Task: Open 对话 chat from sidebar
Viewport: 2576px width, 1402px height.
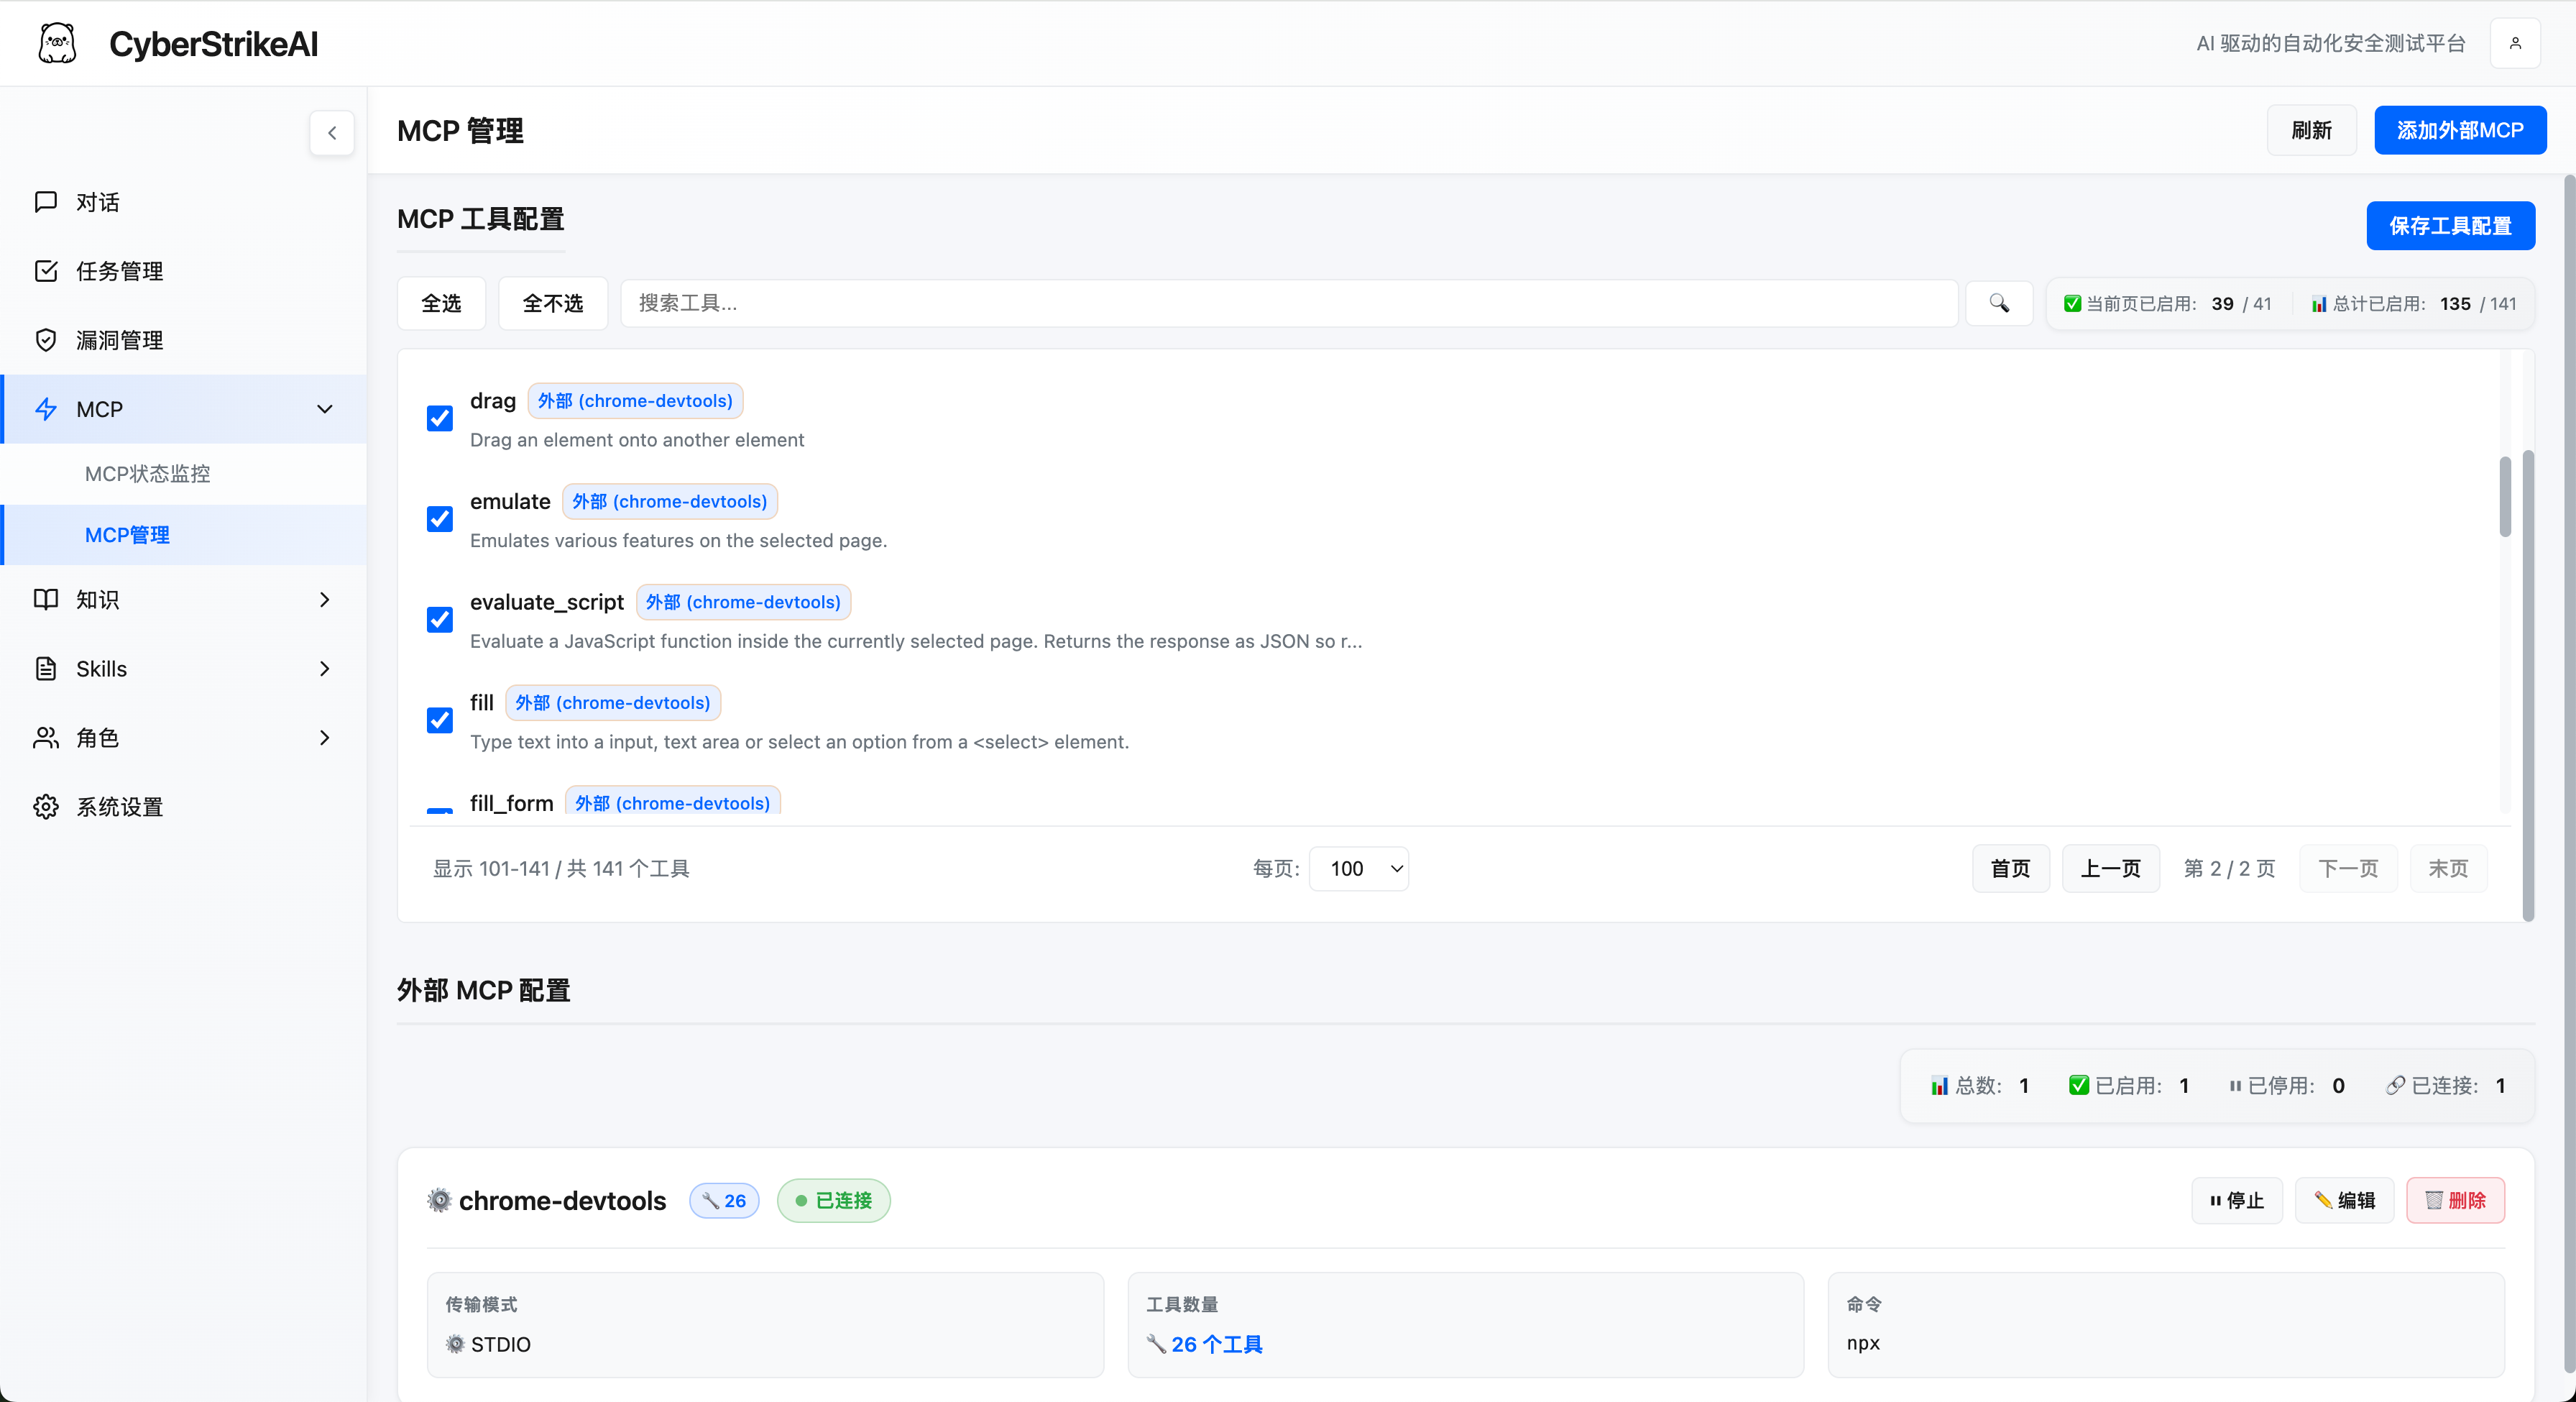Action: 97,202
